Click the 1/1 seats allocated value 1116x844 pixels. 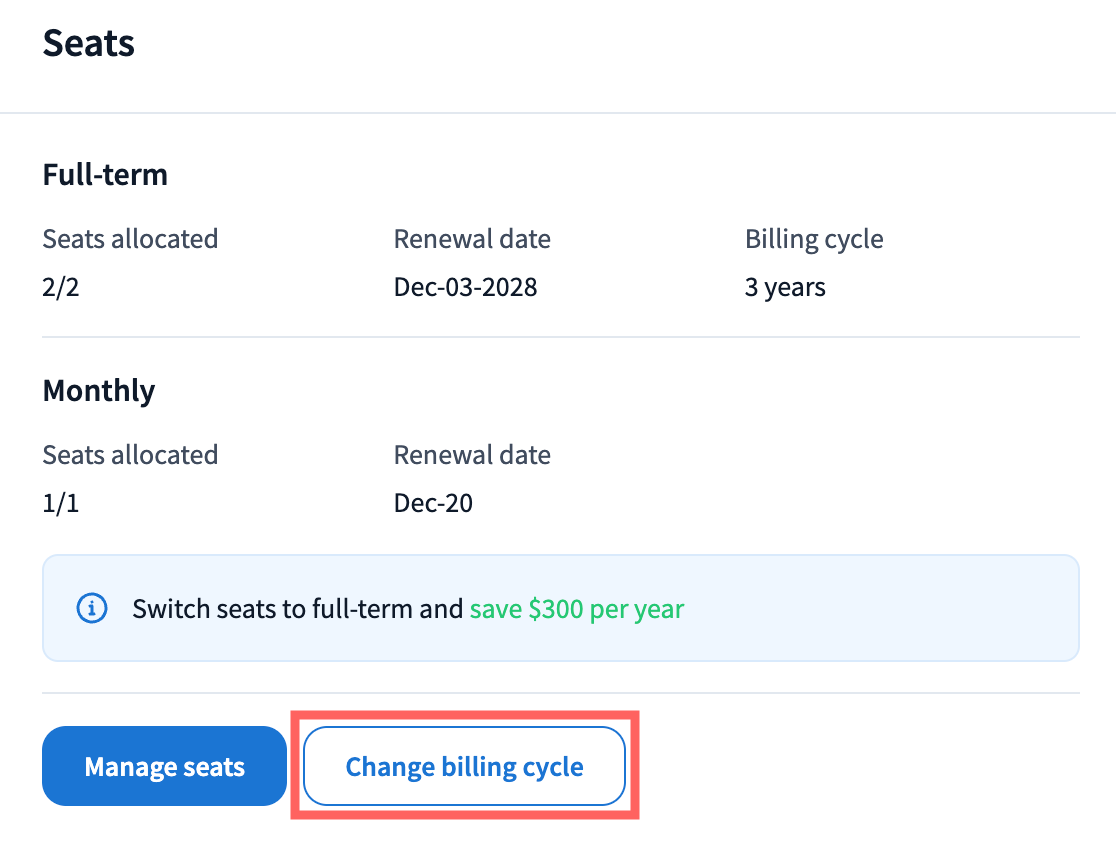coord(60,503)
